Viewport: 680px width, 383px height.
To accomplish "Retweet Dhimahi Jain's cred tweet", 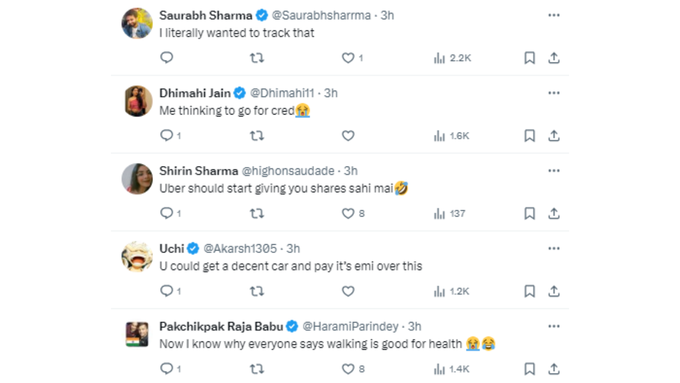I will click(257, 136).
